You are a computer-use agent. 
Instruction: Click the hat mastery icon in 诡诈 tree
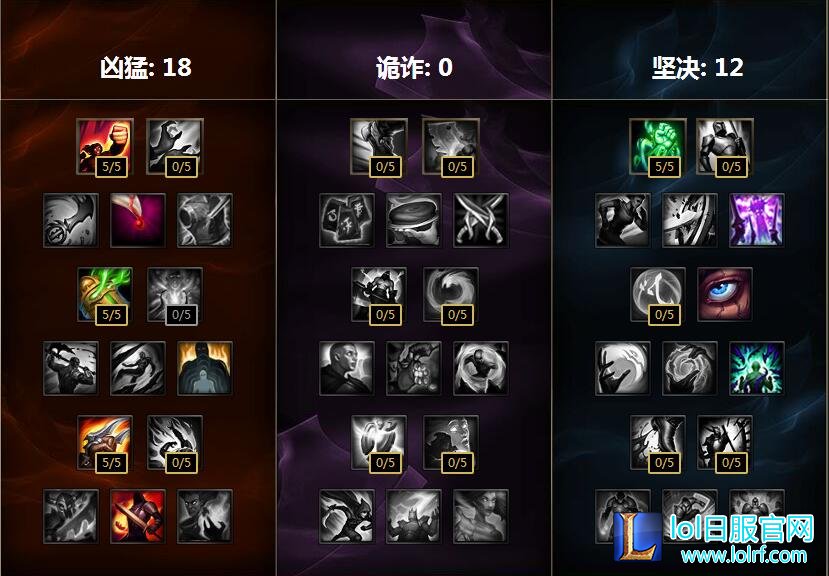(x=413, y=220)
